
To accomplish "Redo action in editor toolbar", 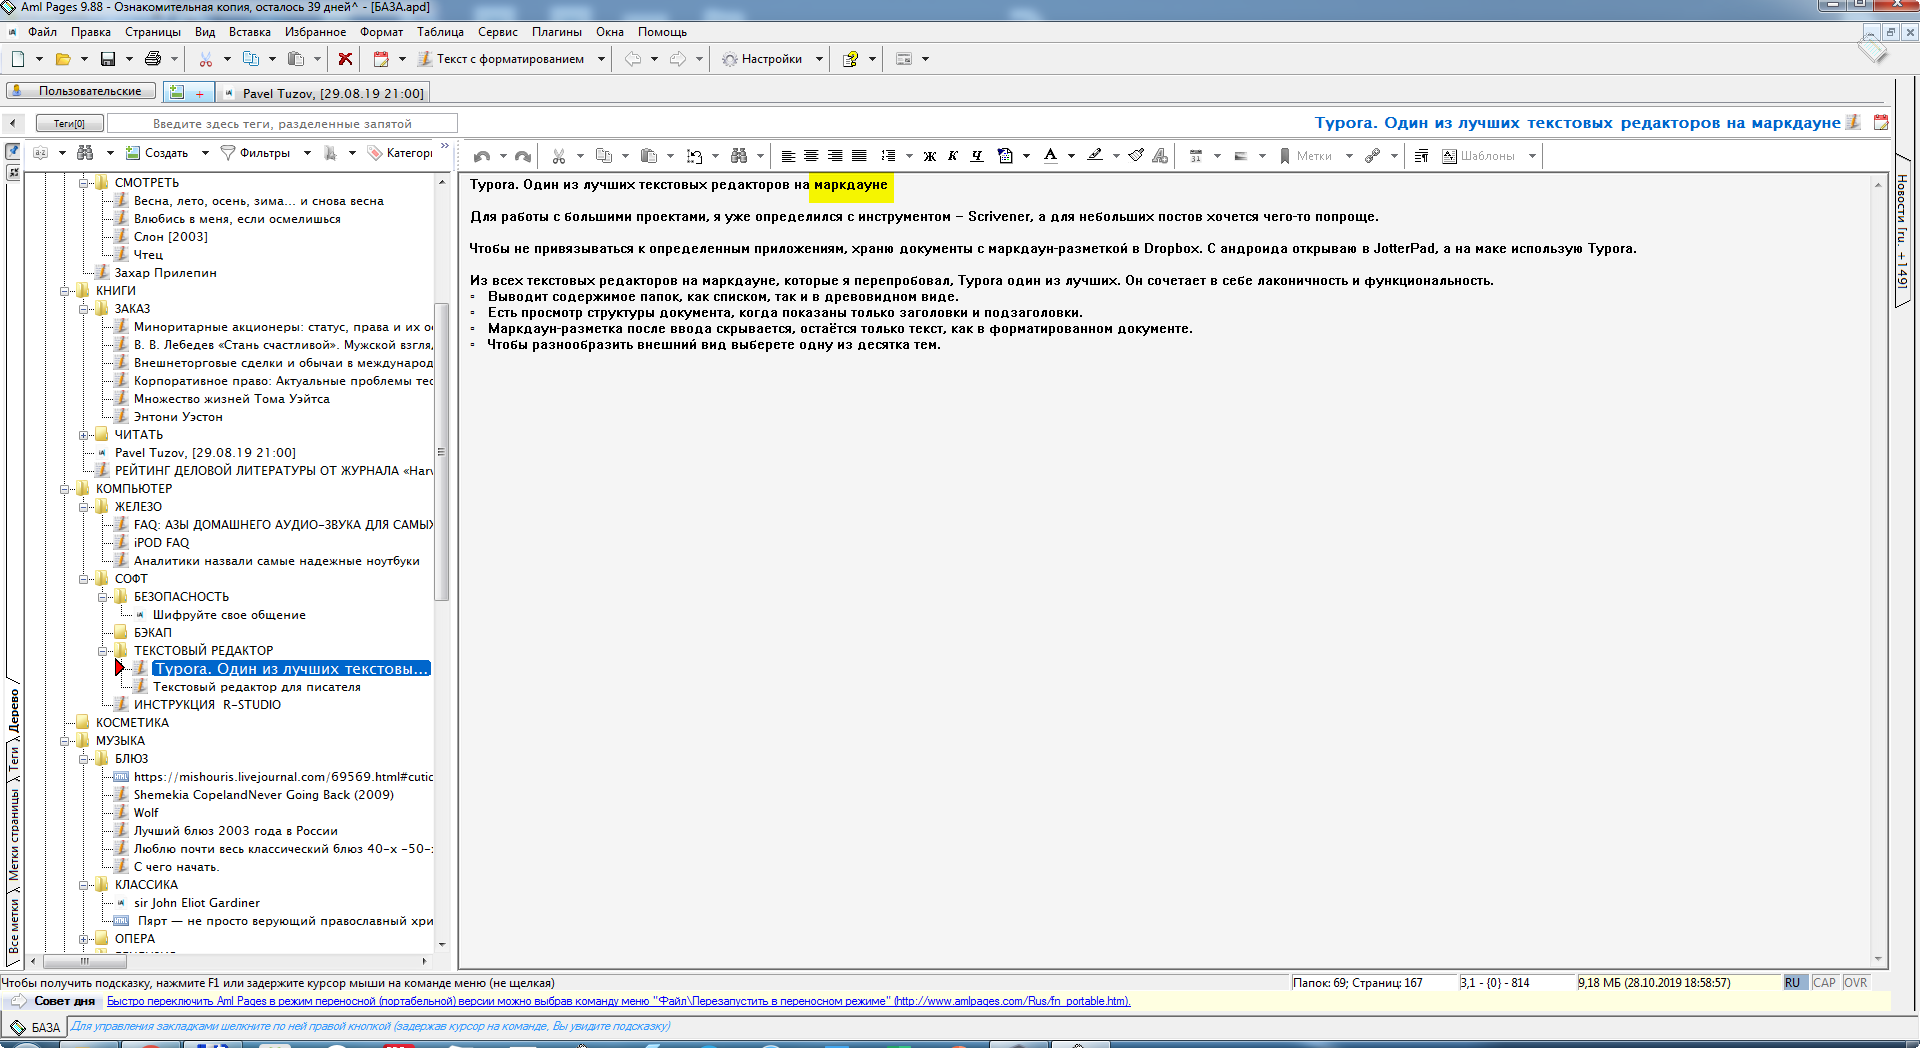I will pos(522,156).
